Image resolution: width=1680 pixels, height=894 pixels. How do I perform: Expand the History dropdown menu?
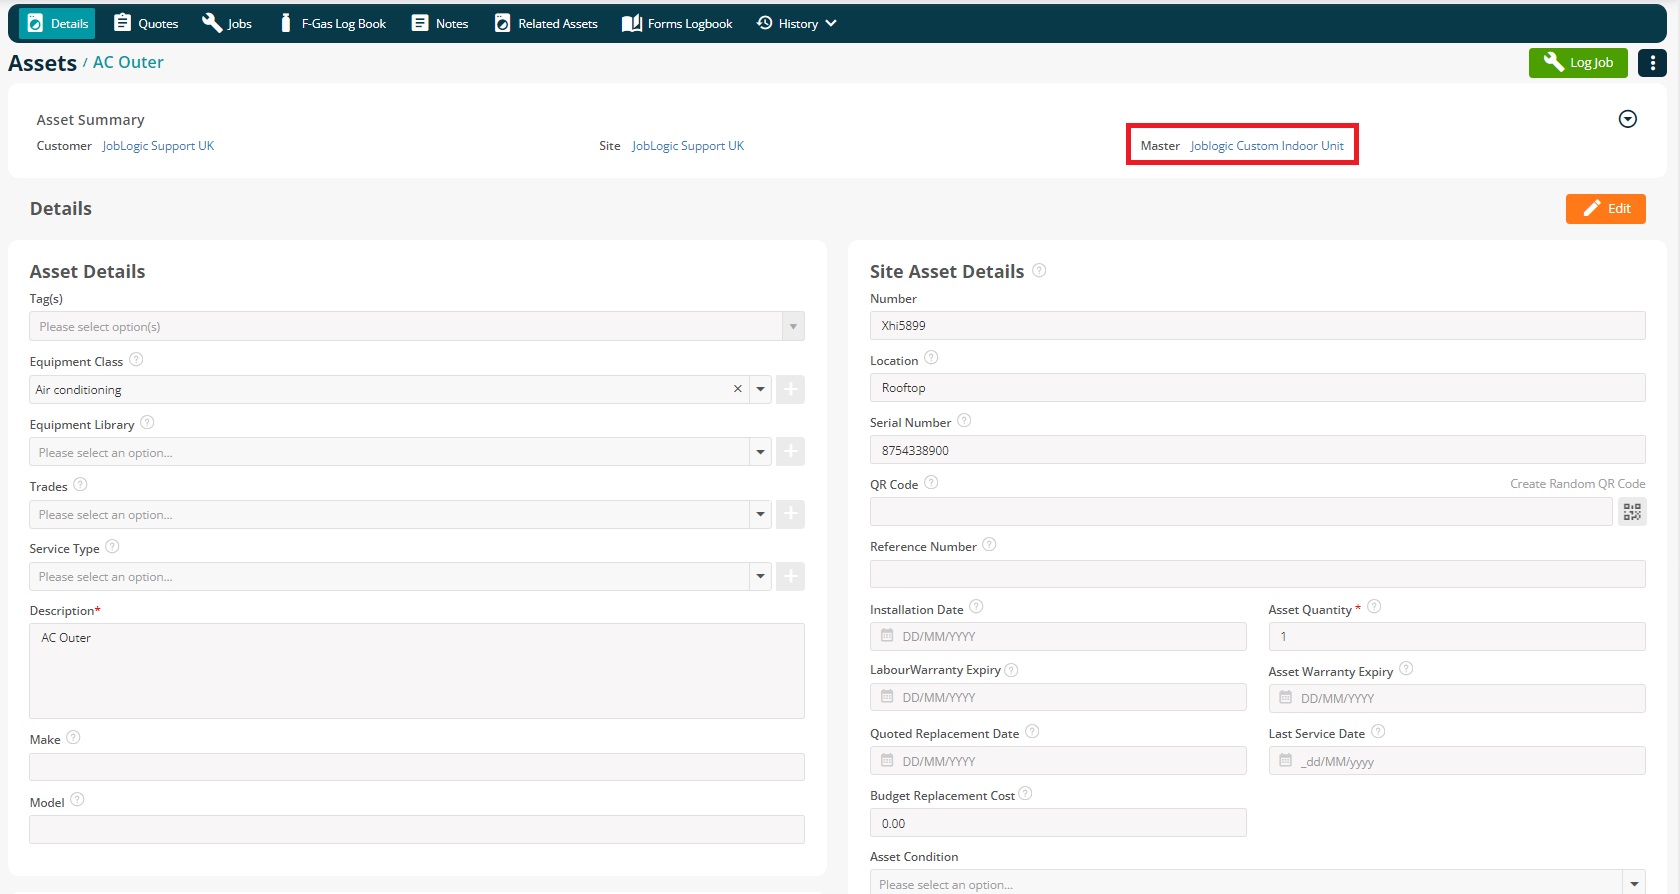tap(797, 23)
